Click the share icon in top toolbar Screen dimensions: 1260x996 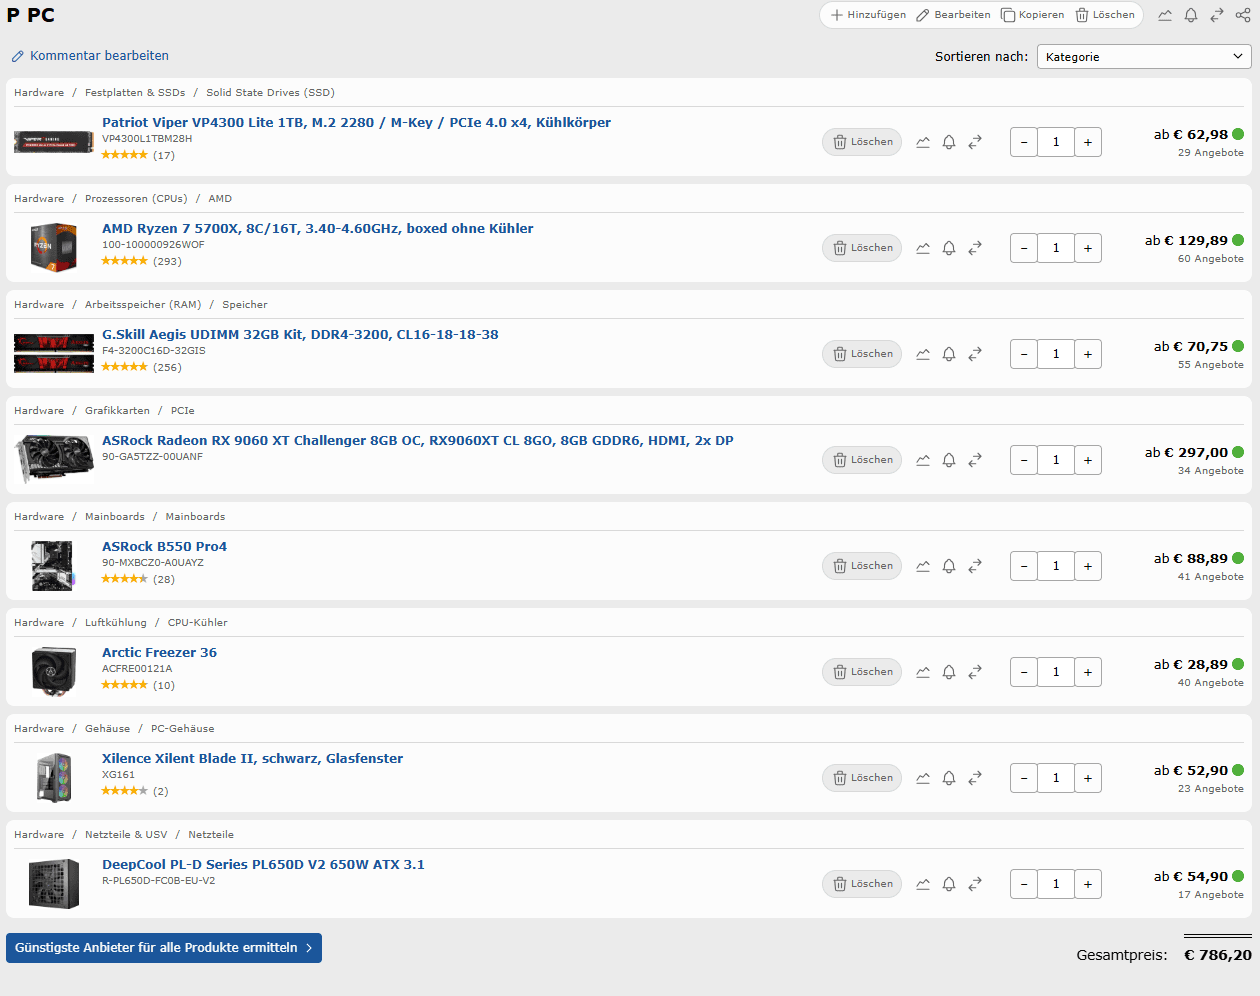[x=1243, y=15]
